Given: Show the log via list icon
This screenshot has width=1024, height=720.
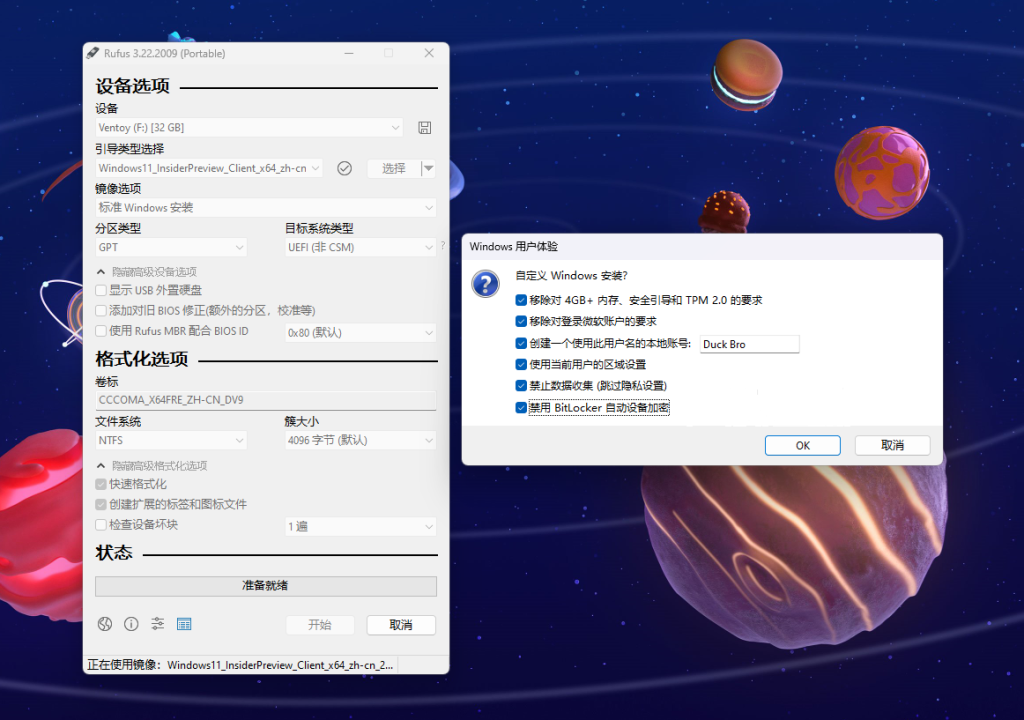Looking at the screenshot, I should click(184, 624).
